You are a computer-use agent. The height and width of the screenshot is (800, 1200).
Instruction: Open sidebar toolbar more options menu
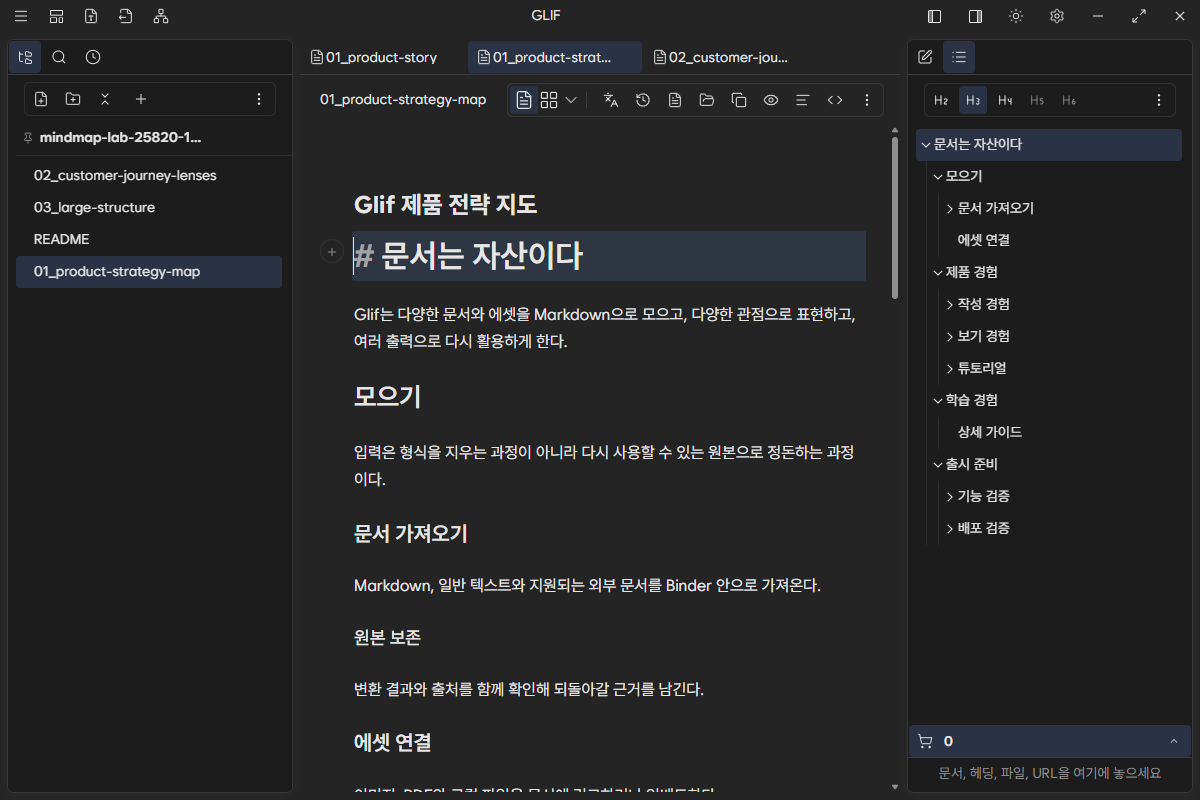[259, 99]
